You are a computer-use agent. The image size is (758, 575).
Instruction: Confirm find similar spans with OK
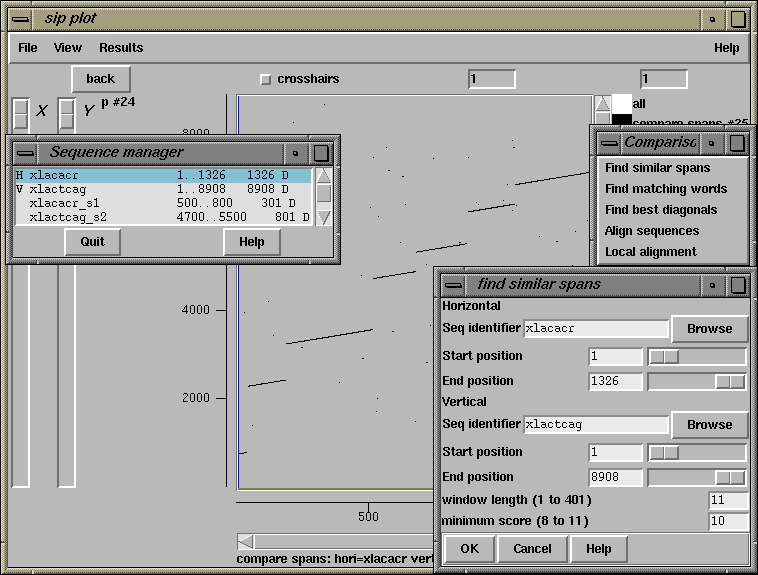coord(469,548)
